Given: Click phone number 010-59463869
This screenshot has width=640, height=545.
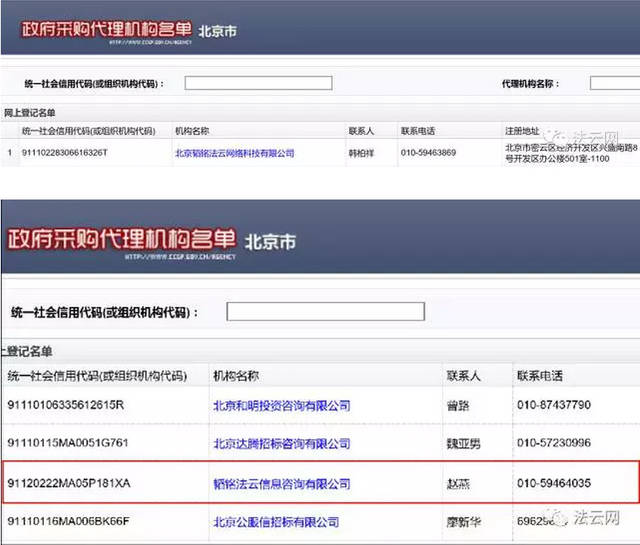Looking at the screenshot, I should click(428, 153).
